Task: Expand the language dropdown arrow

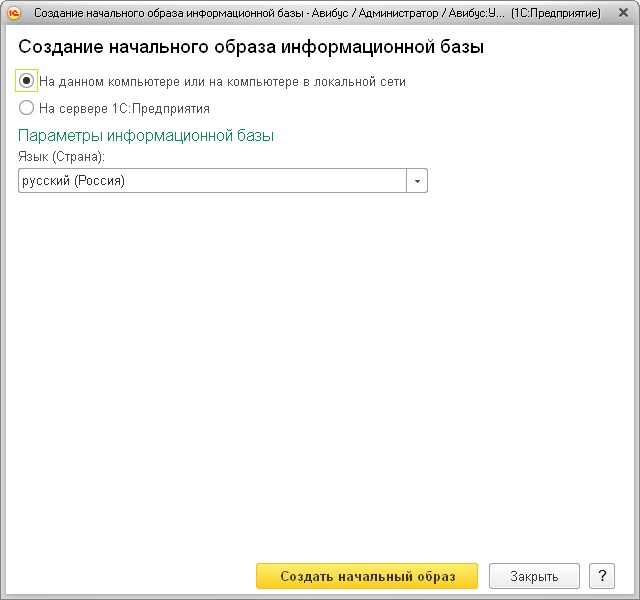Action: (x=417, y=181)
